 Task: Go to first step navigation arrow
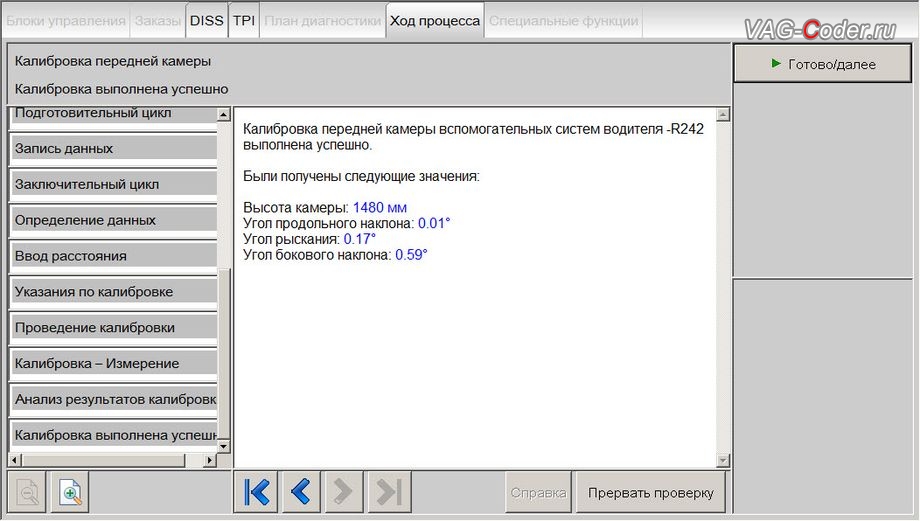point(256,492)
